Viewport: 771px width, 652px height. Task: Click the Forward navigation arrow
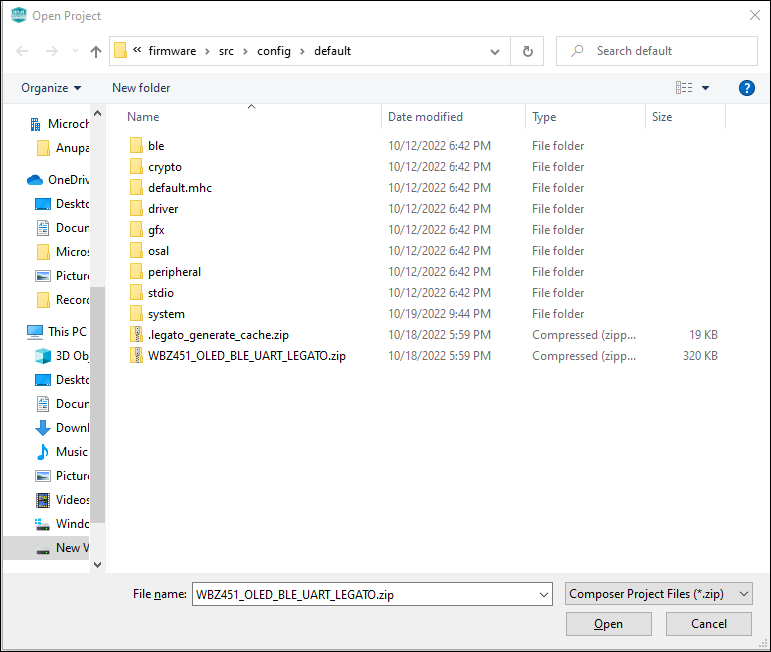click(52, 51)
